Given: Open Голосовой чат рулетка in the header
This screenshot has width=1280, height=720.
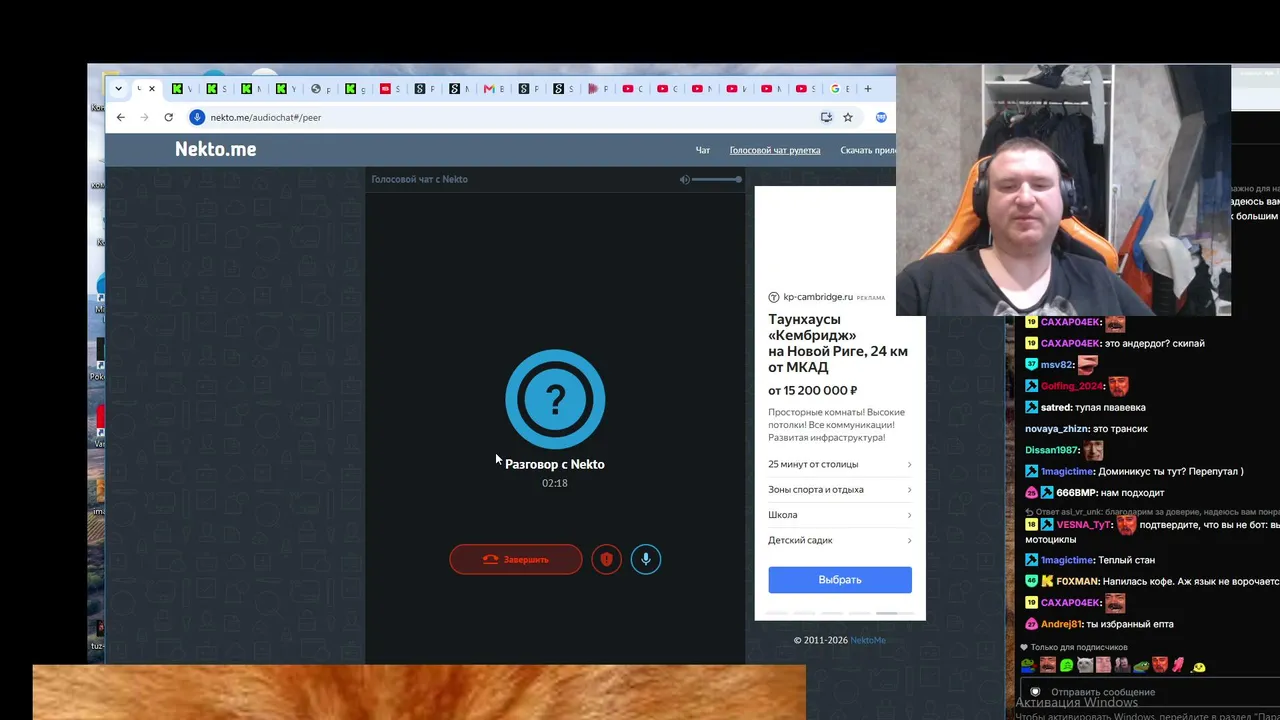Looking at the screenshot, I should click(775, 150).
